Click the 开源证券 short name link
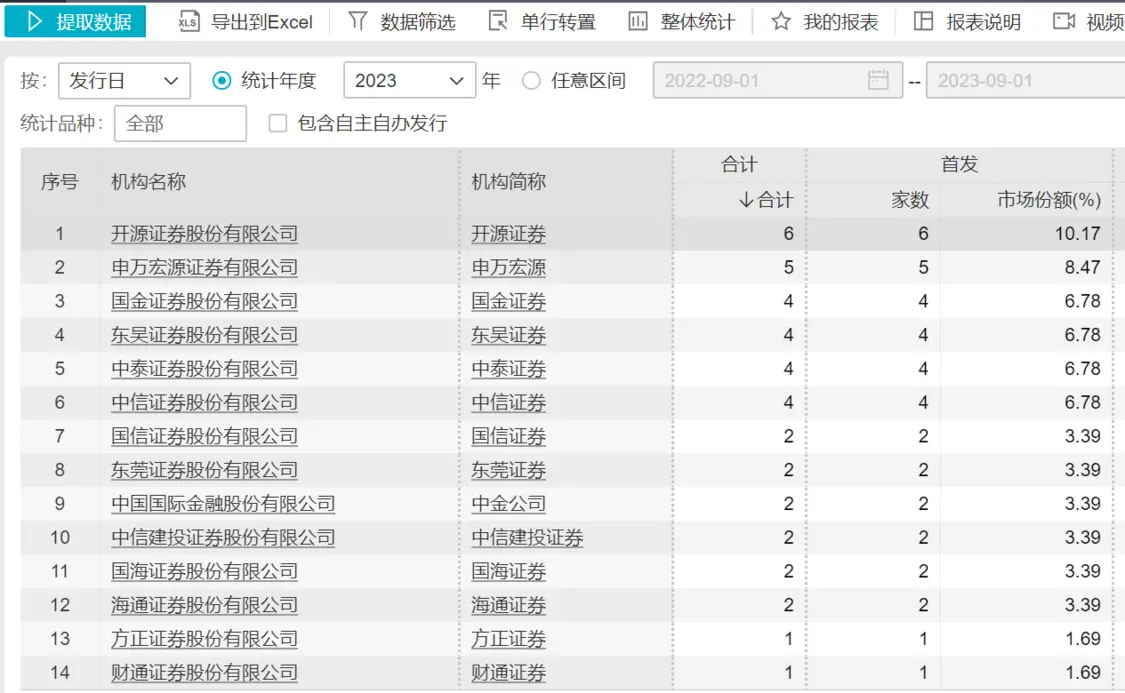This screenshot has width=1125, height=693. tap(509, 234)
